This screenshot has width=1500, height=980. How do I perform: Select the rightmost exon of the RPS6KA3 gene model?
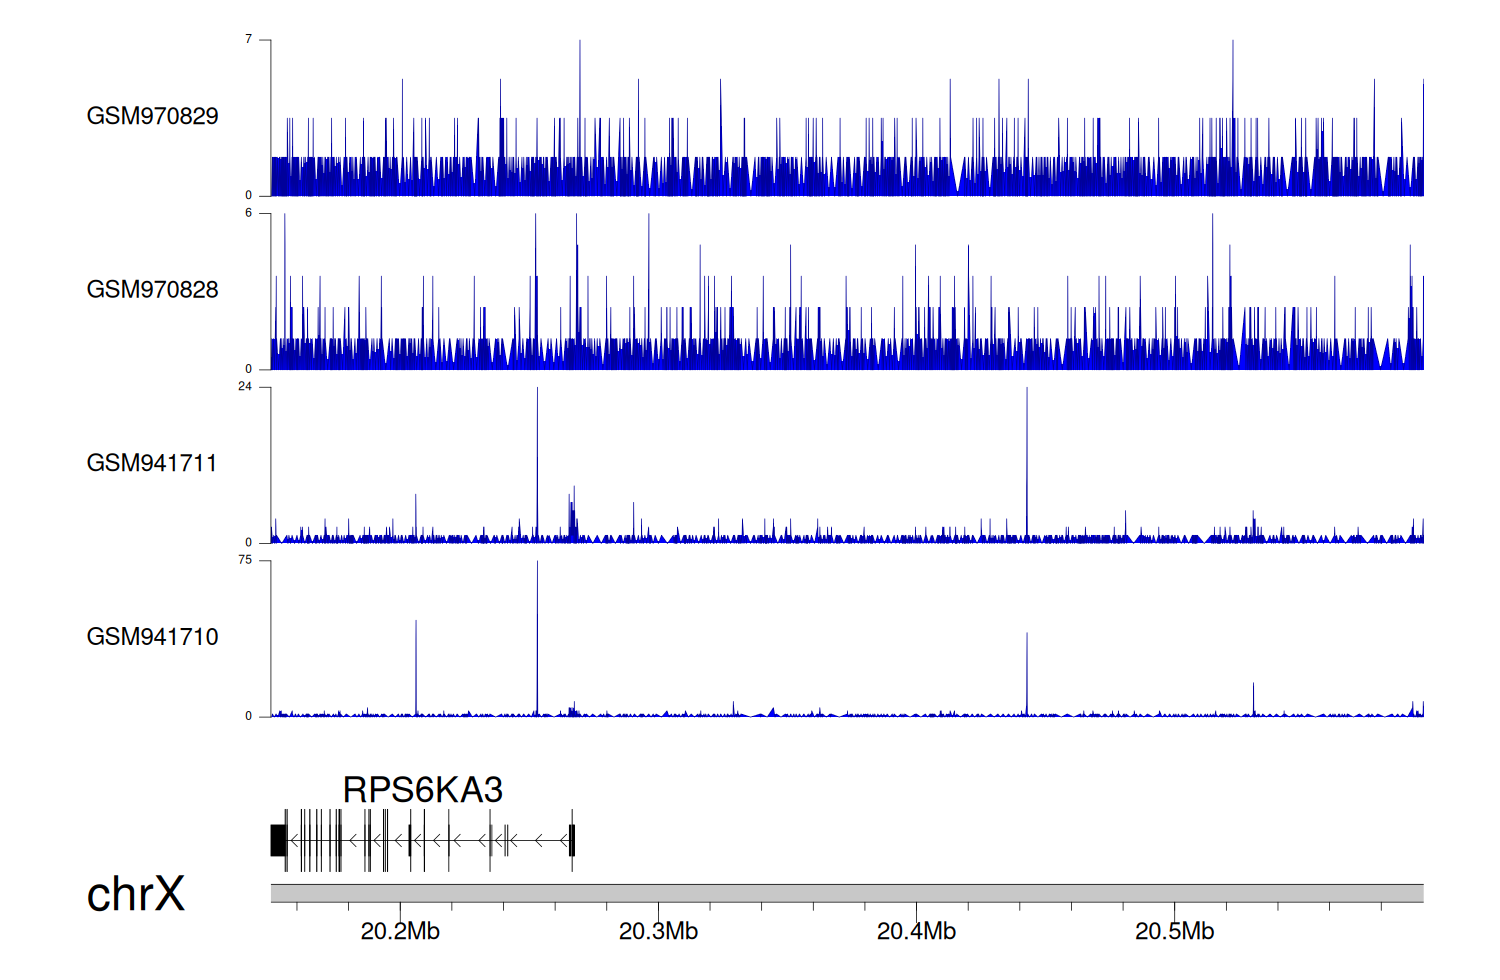572,840
